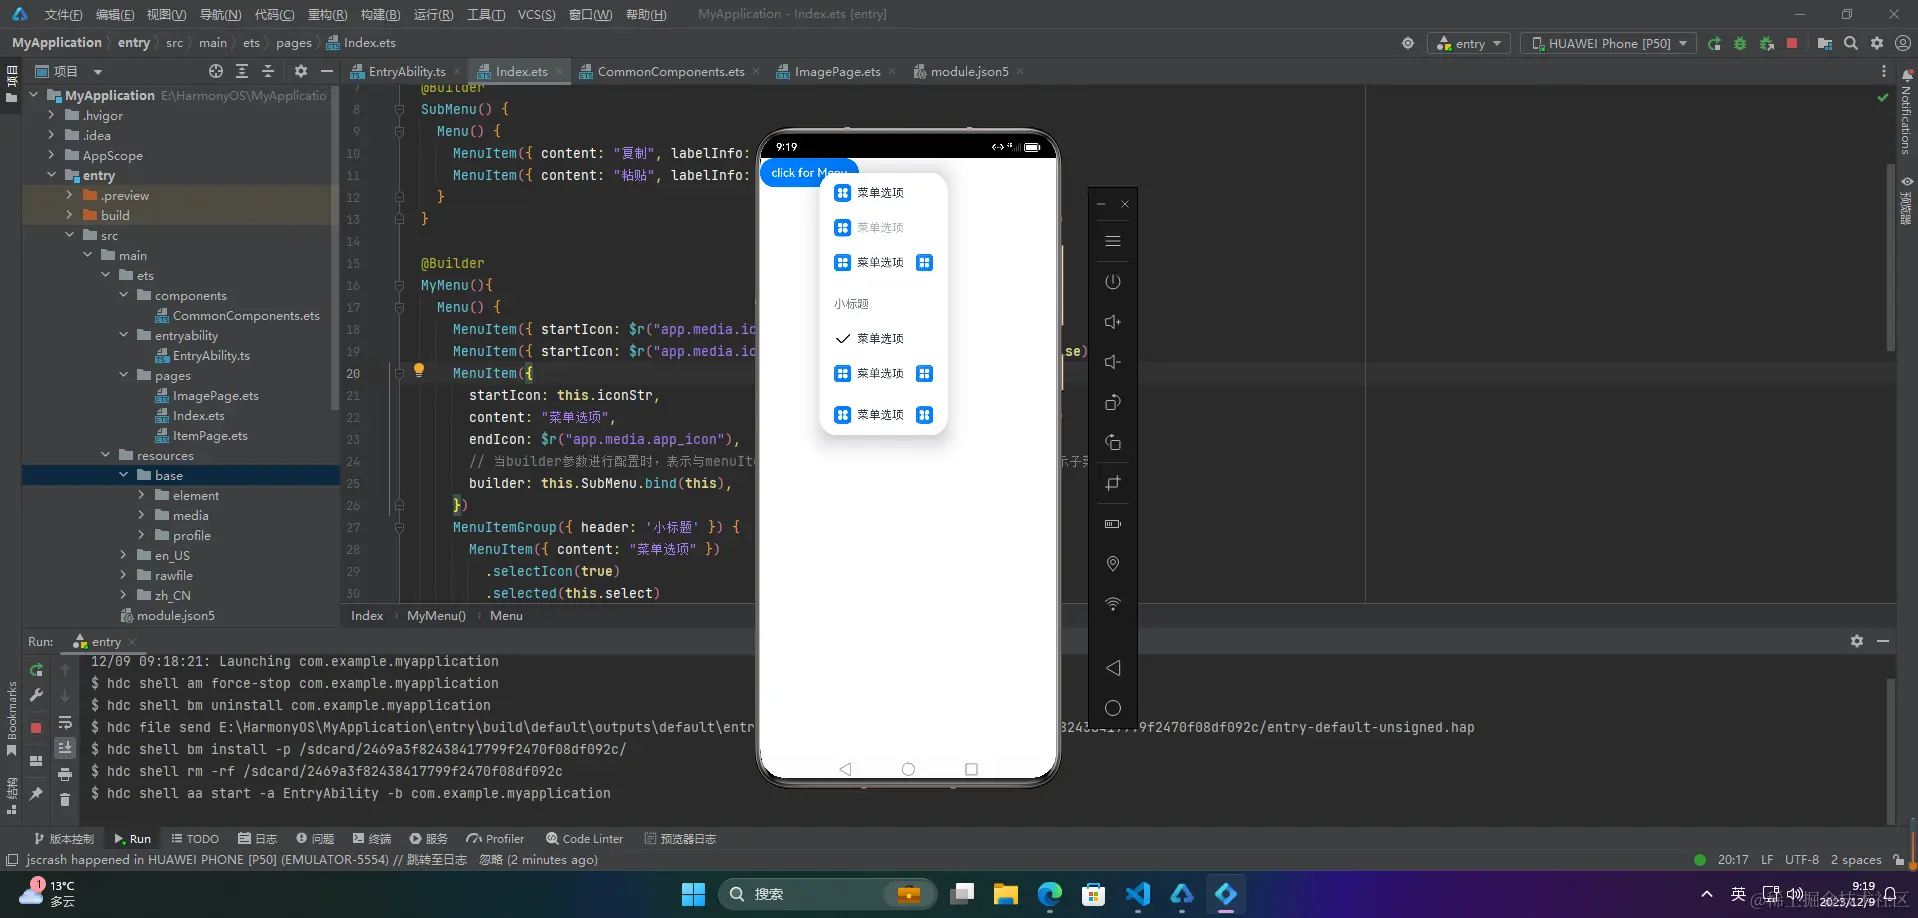
Task: Open project structure icon in top toolbar
Action: (x=1825, y=44)
